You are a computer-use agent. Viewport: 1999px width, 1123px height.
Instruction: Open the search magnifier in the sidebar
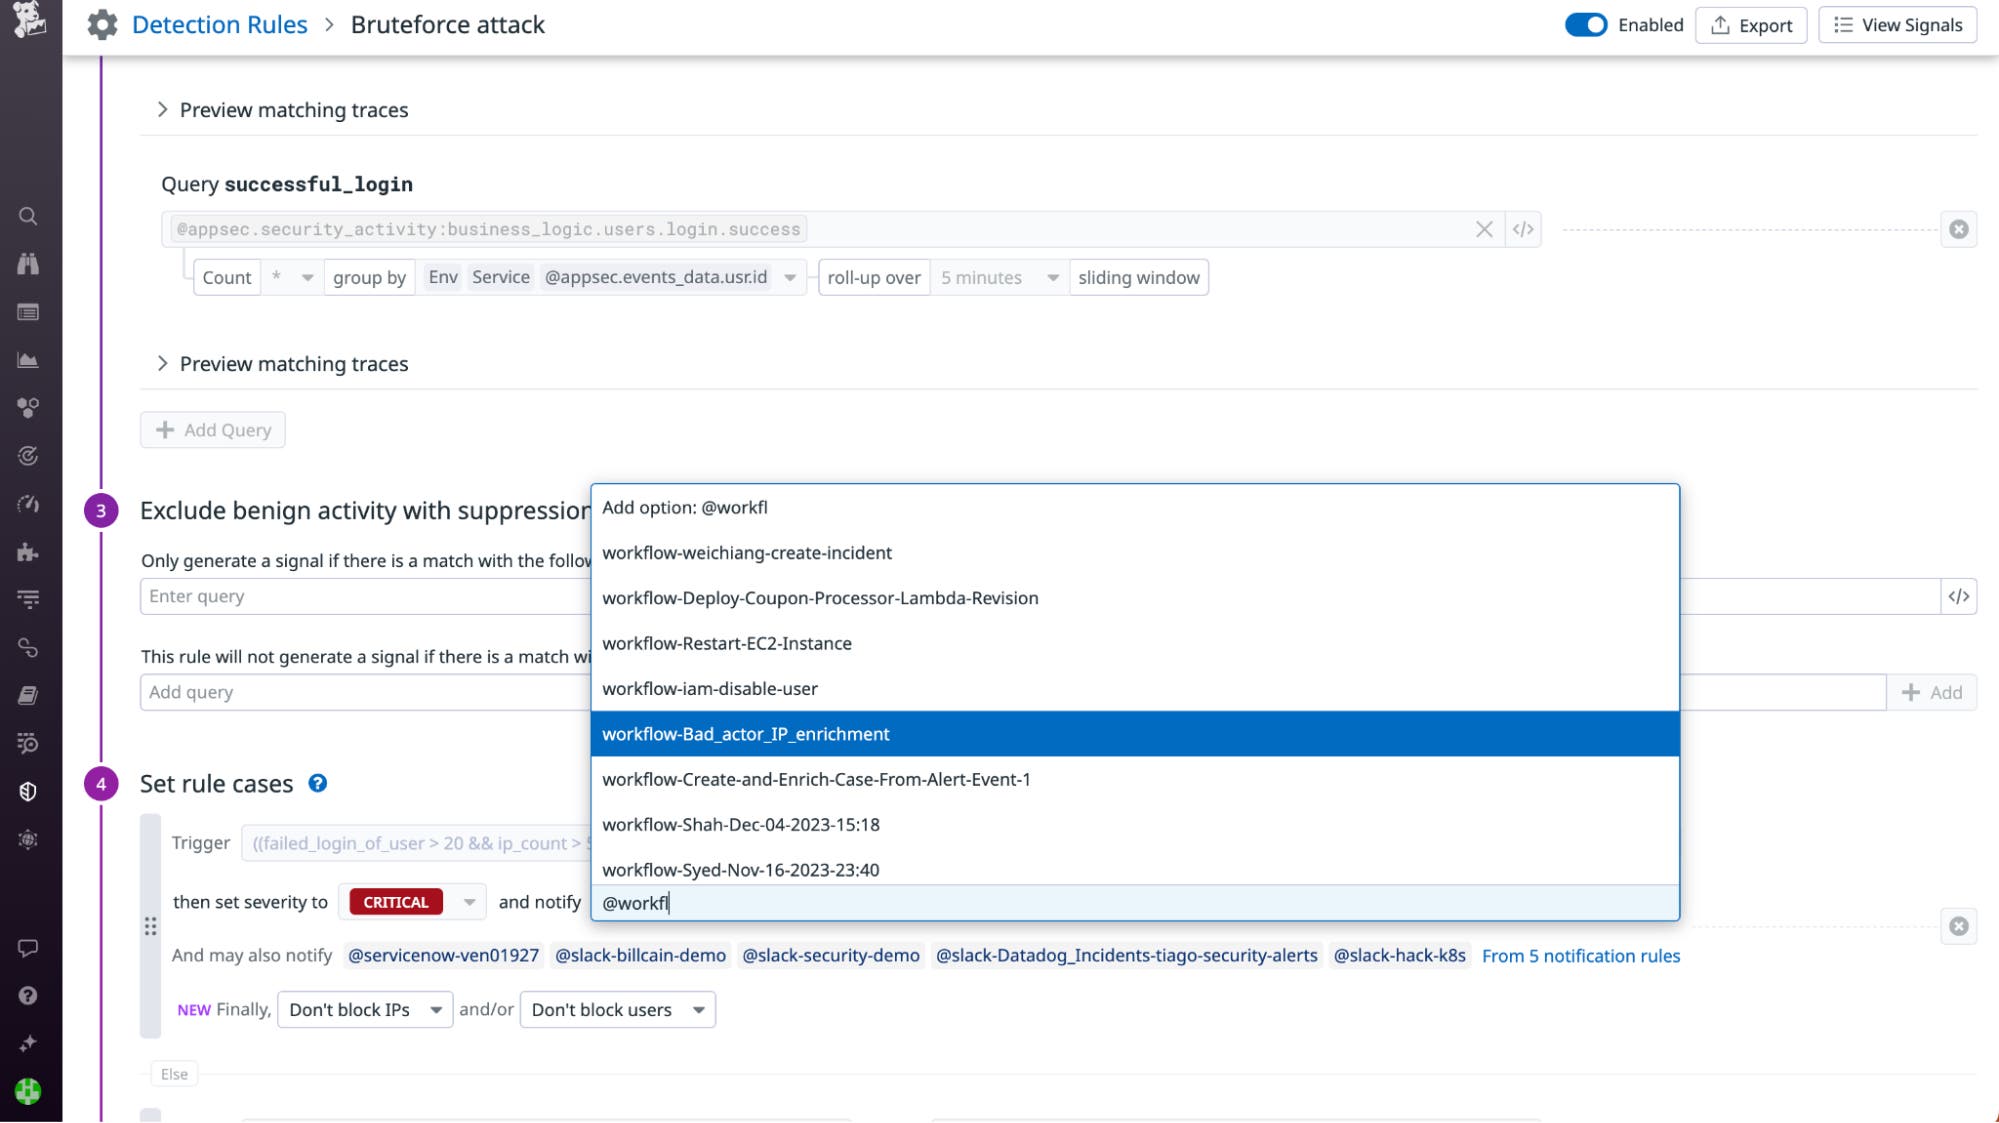tap(28, 216)
